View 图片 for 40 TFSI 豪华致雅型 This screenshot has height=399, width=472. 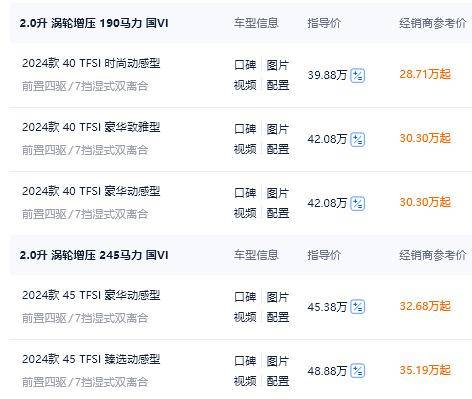tap(277, 129)
